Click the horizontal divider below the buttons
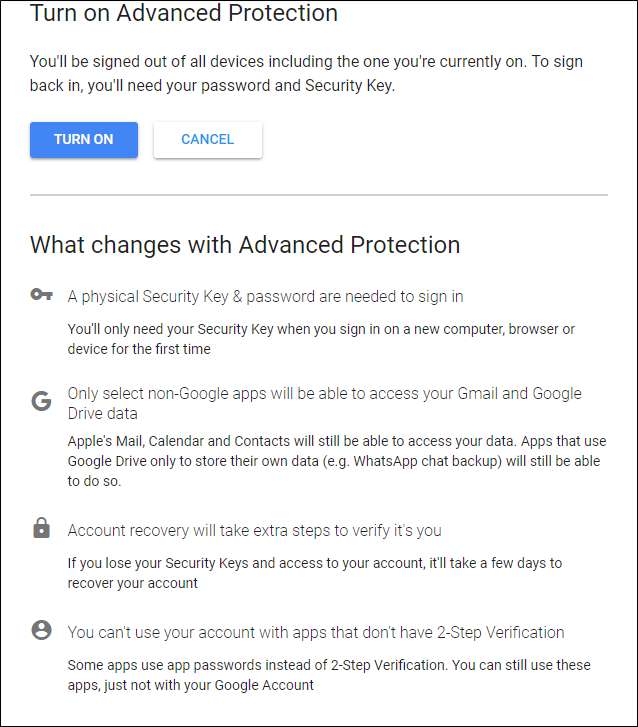638x727 pixels. click(318, 194)
